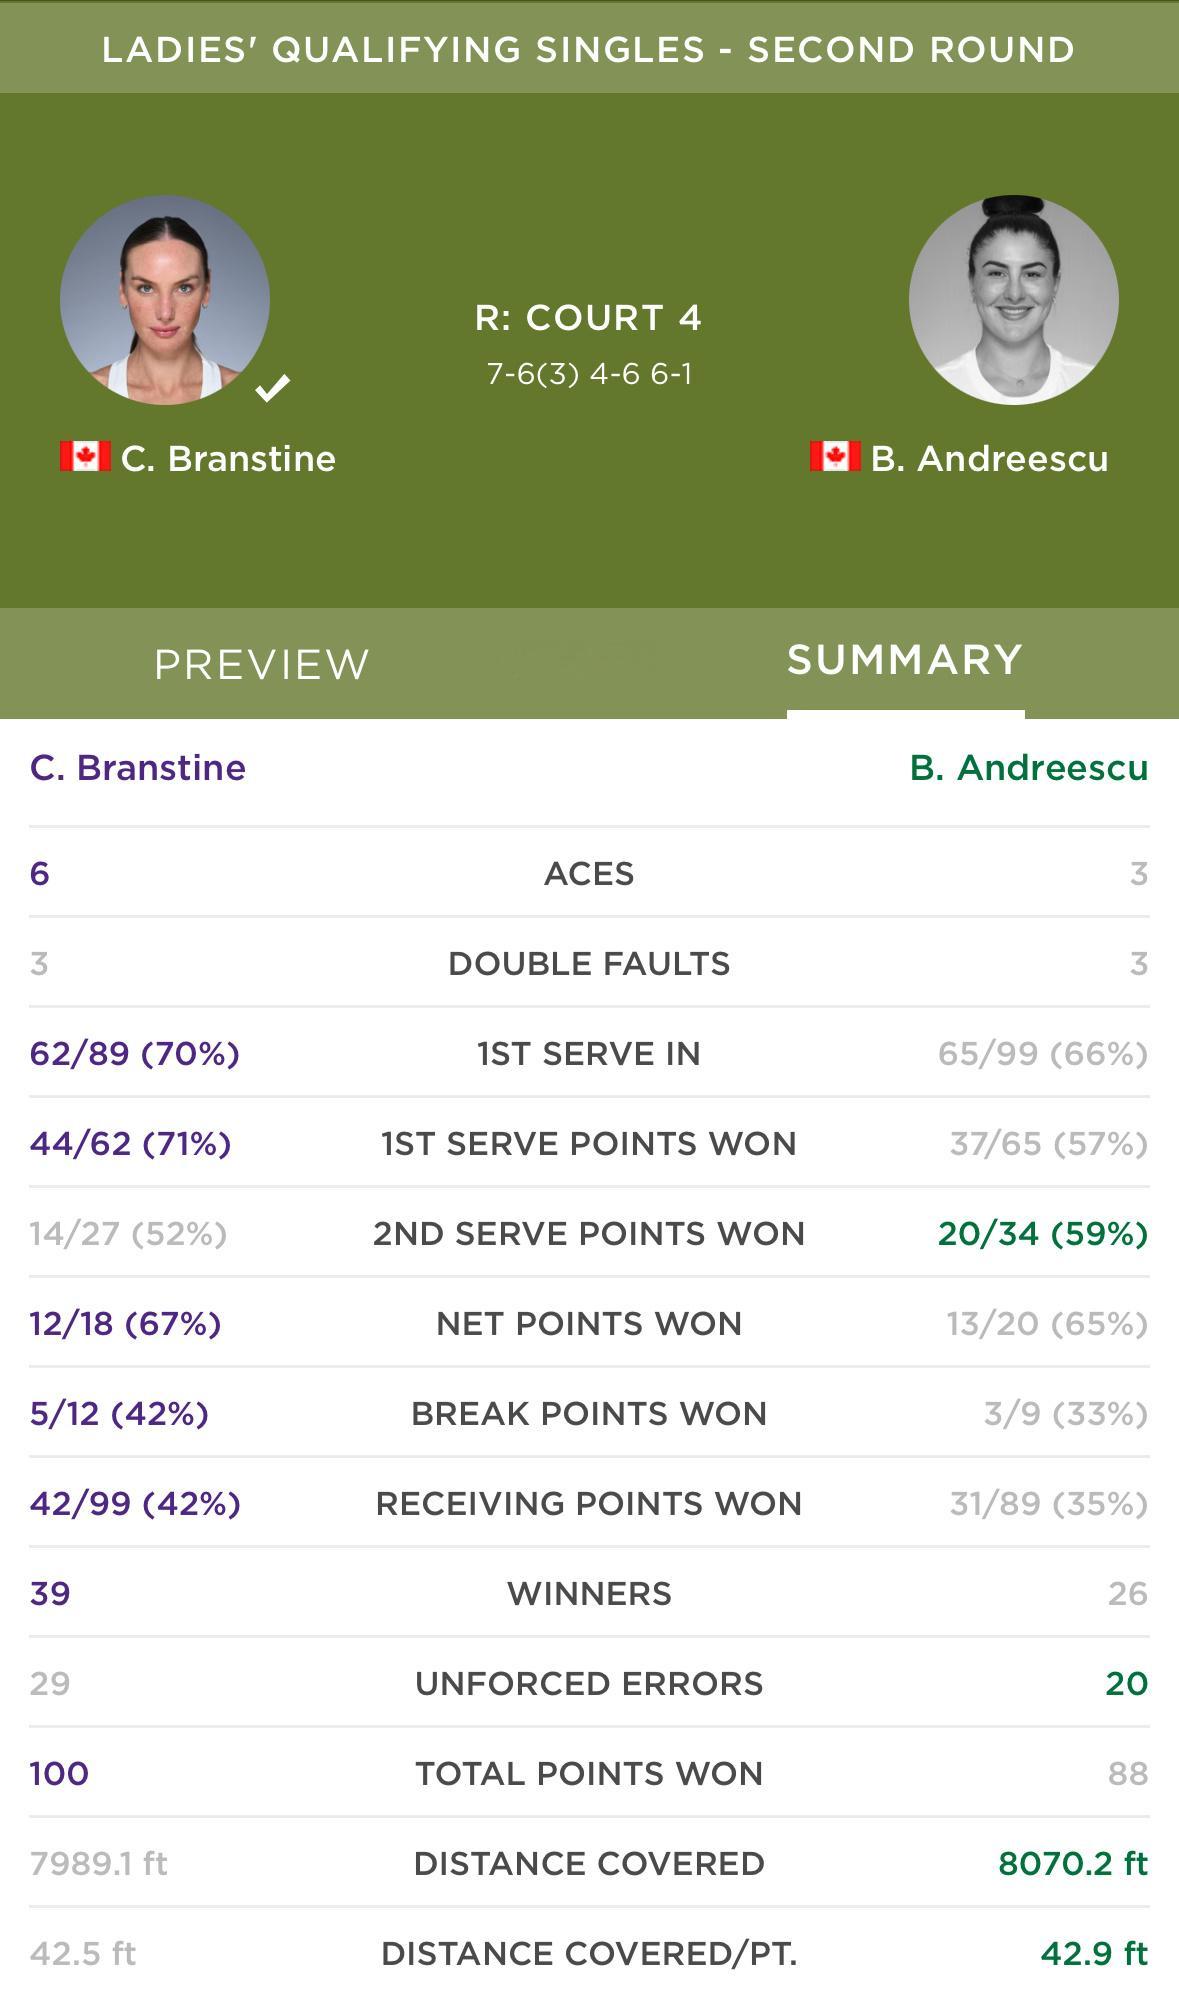Click the Canadian flag beside B. Andreescu

click(835, 457)
